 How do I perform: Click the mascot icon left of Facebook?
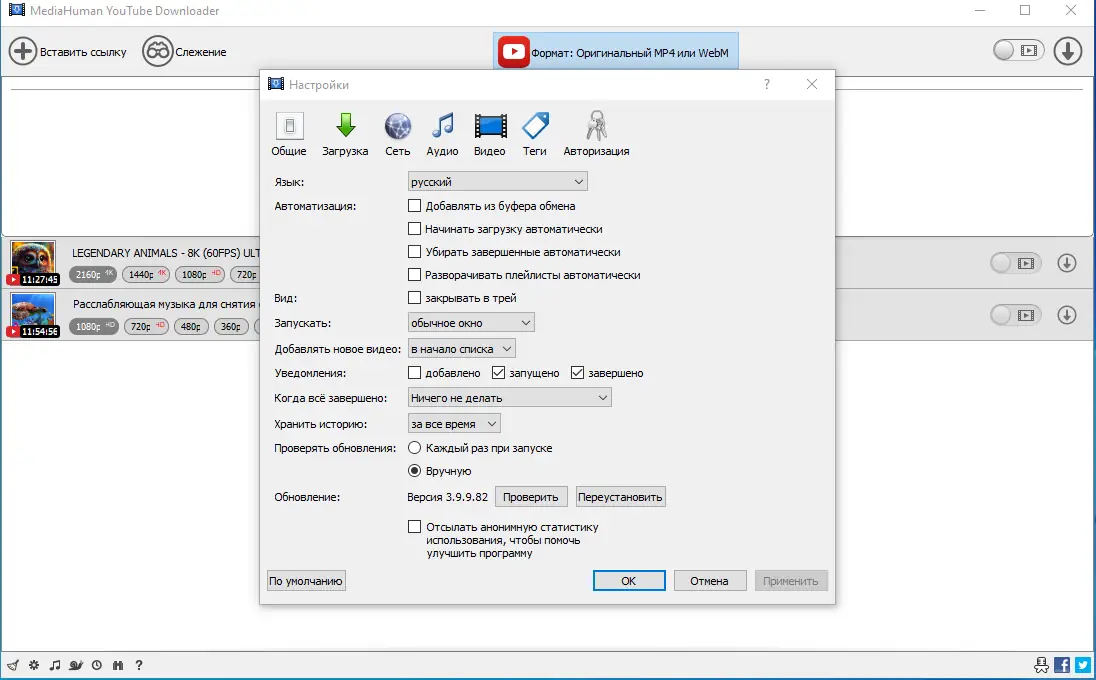click(1040, 665)
